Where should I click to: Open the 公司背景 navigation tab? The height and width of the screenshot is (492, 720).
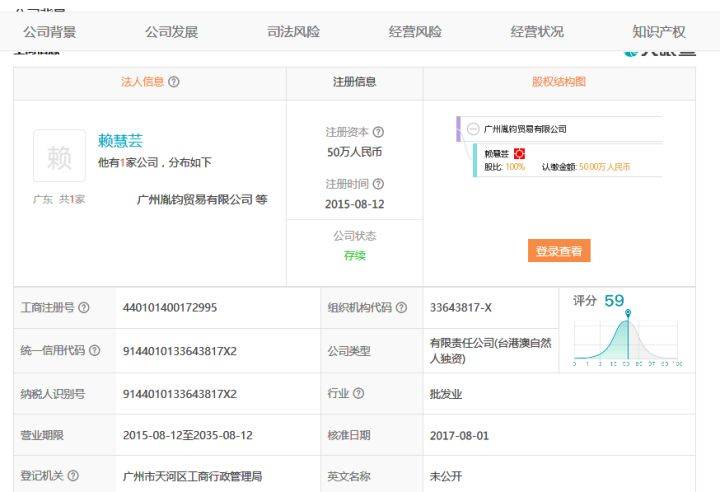pos(50,32)
